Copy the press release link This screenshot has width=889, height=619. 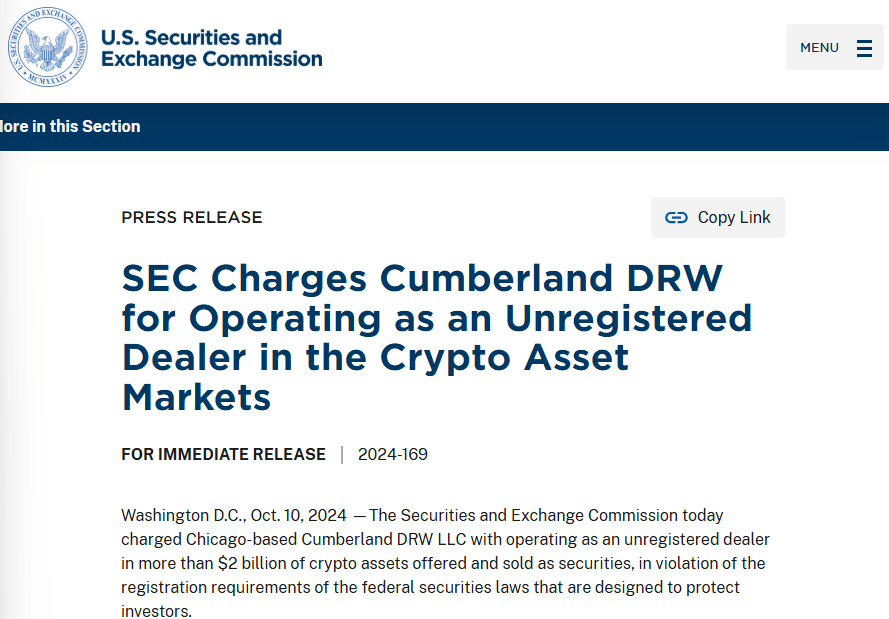tap(718, 218)
